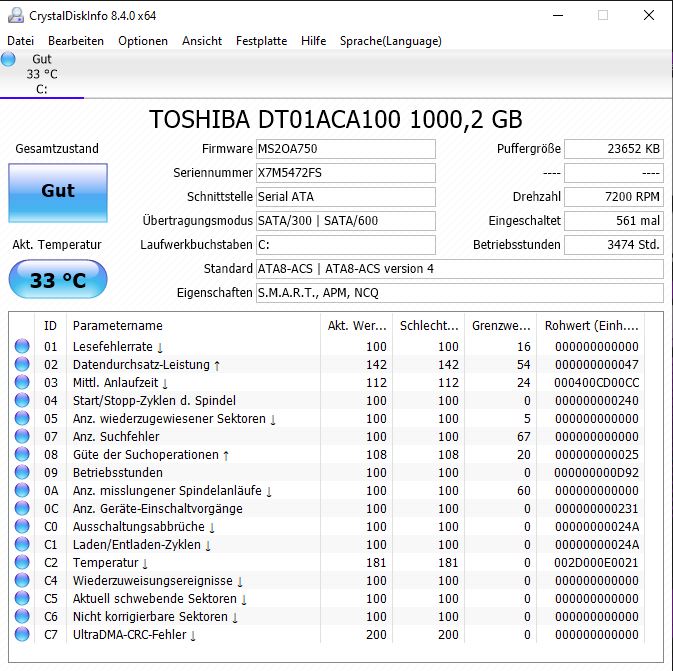The image size is (673, 671).
Task: Click the blue health orb beside Gut
Action: 8,59
